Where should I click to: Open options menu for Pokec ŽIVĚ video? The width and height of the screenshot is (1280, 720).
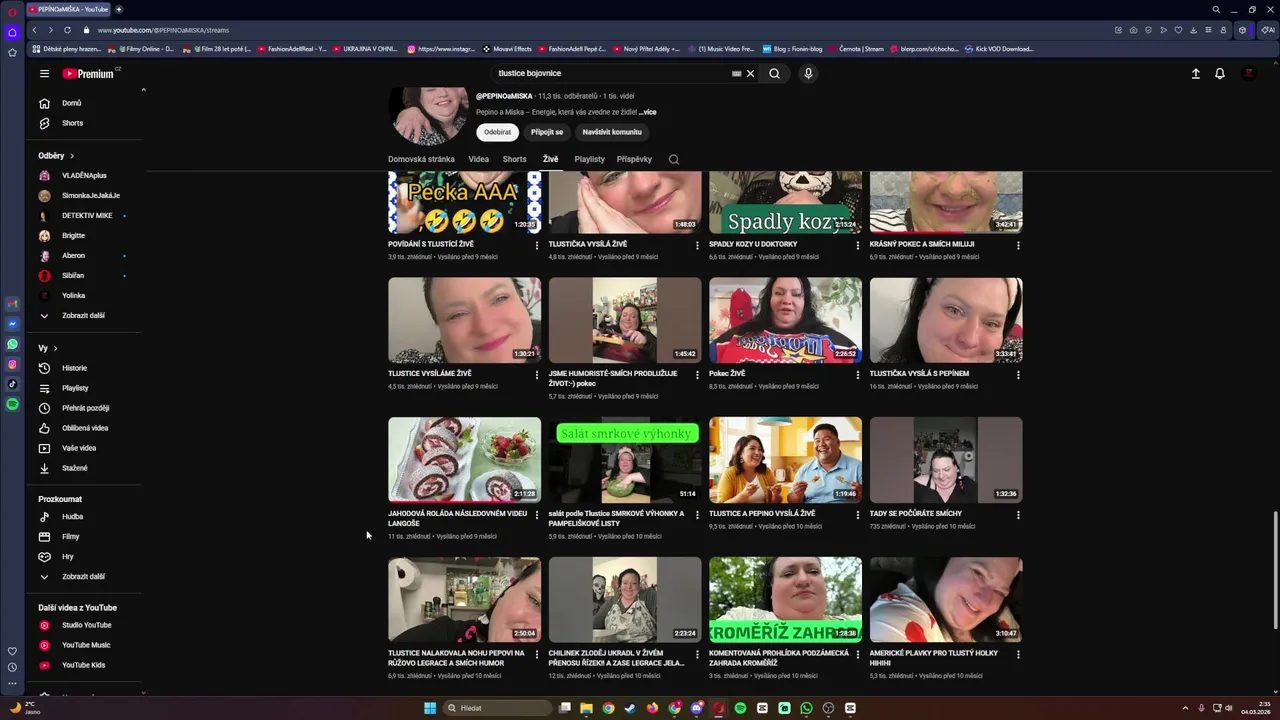[857, 375]
